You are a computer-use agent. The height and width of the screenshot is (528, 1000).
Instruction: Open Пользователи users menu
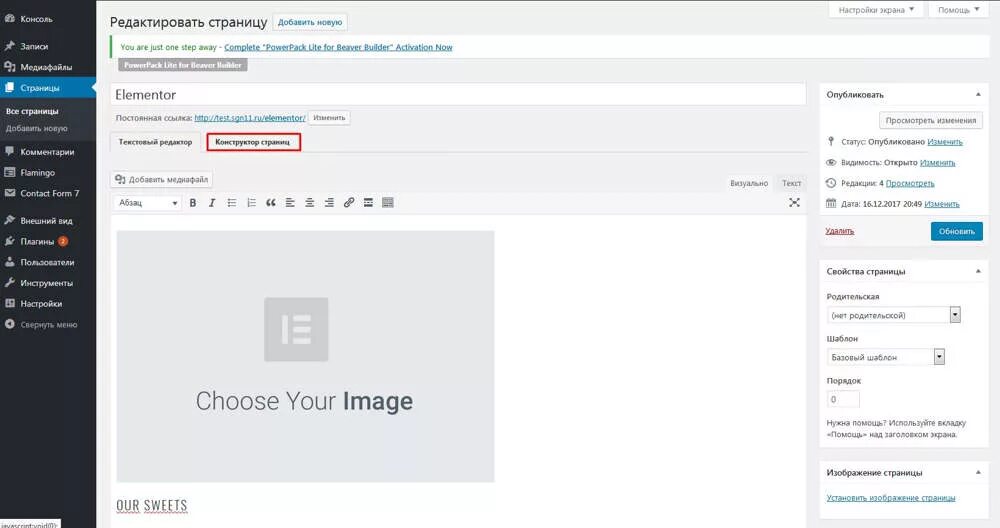pos(48,262)
